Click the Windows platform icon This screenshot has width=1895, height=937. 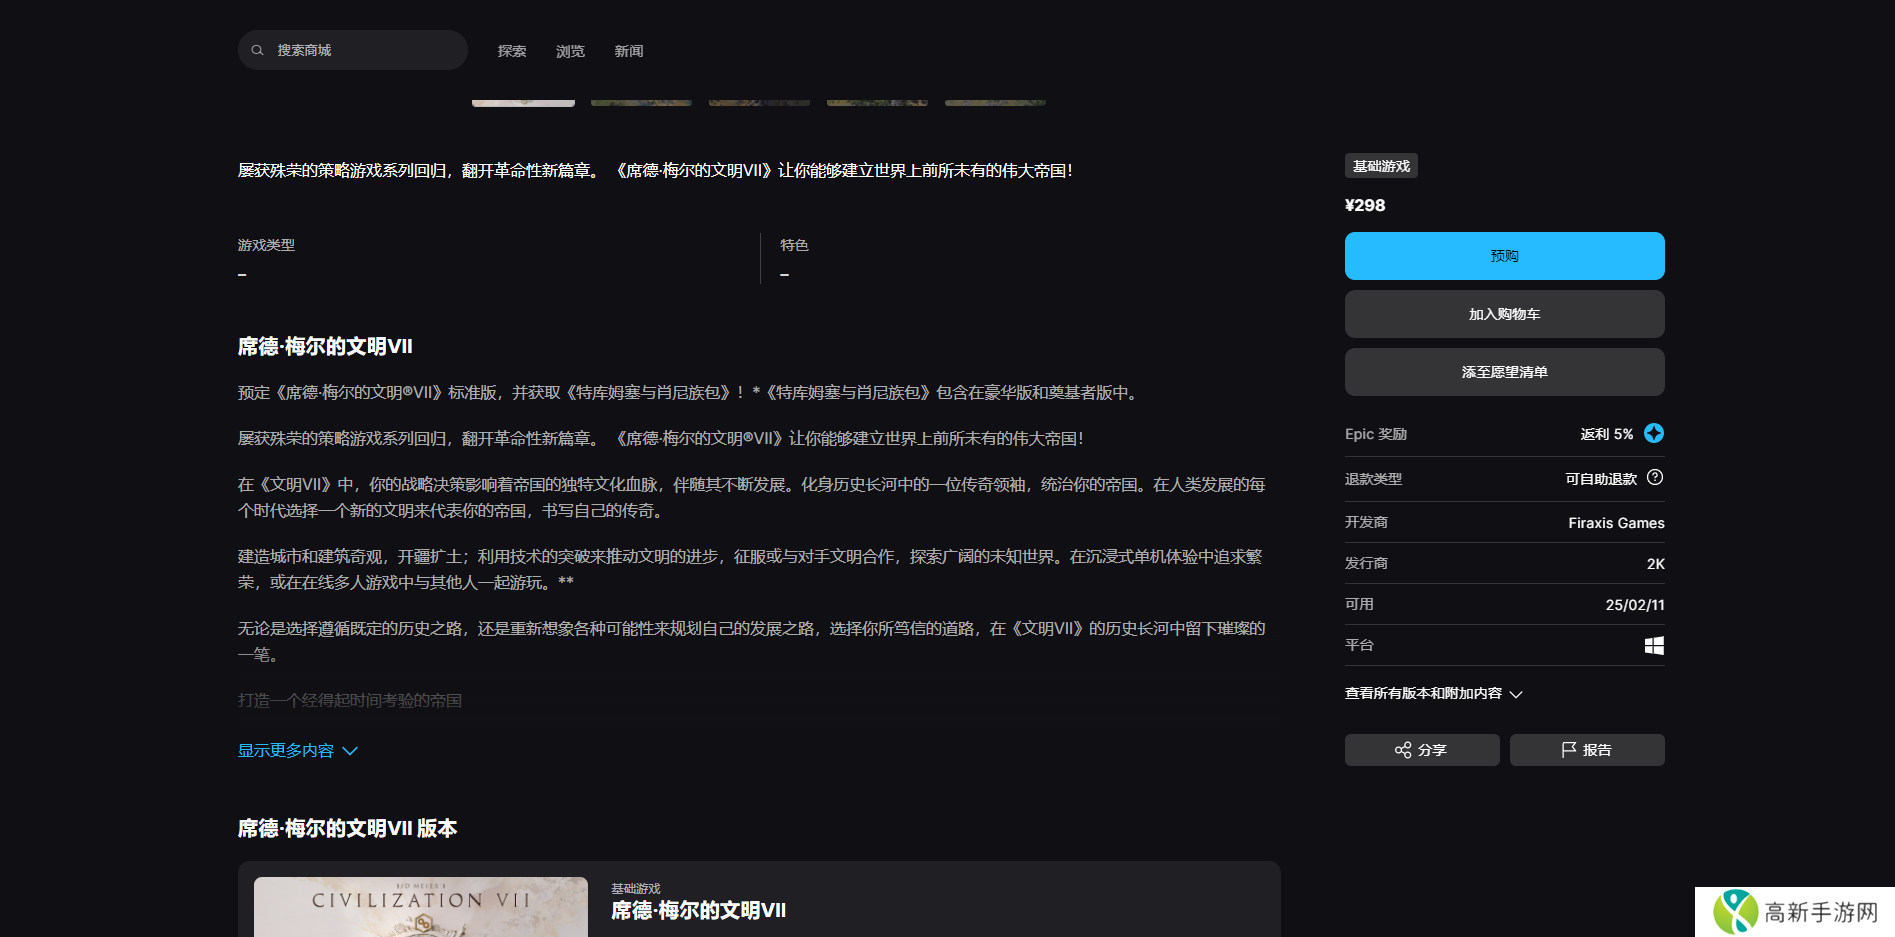tap(1654, 646)
